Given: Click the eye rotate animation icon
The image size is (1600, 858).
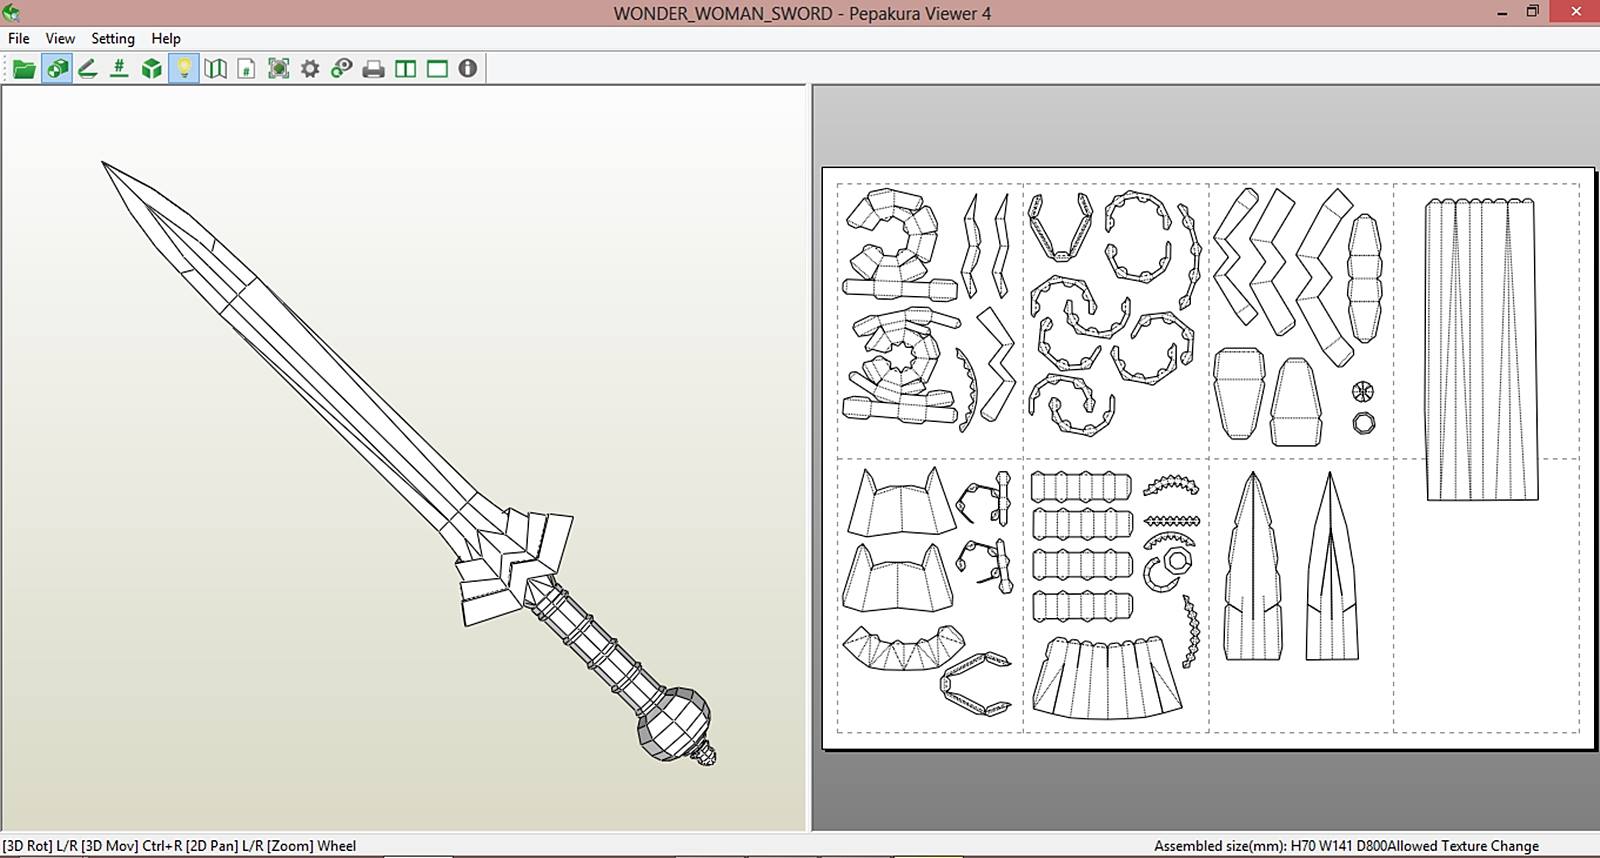Looking at the screenshot, I should pyautogui.click(x=342, y=69).
